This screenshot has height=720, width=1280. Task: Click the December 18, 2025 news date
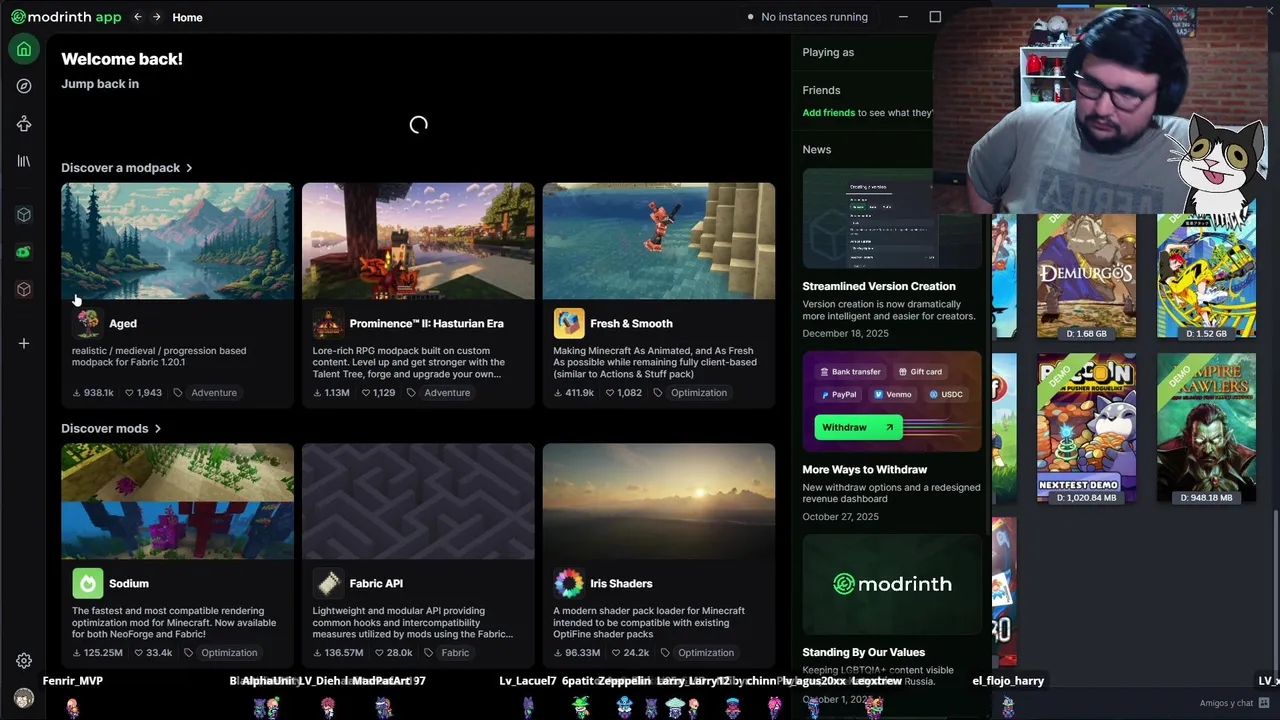[x=845, y=333]
